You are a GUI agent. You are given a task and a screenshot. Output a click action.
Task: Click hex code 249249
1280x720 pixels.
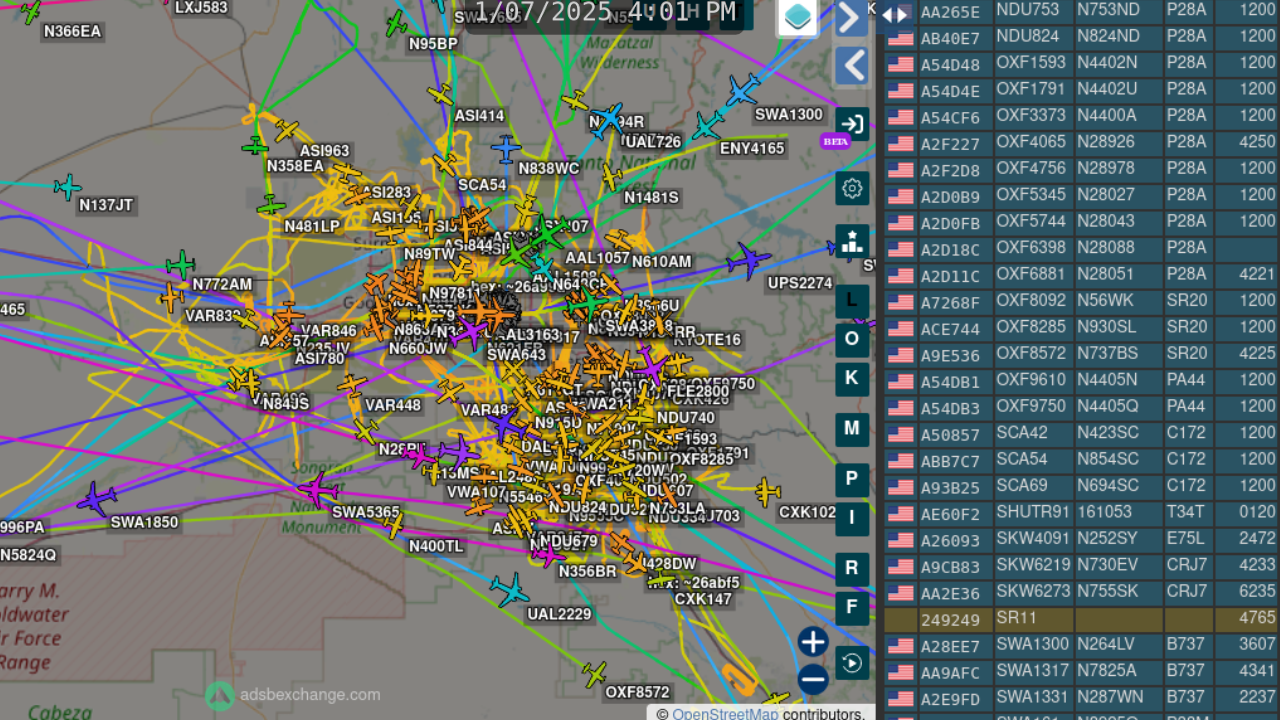pyautogui.click(x=950, y=620)
